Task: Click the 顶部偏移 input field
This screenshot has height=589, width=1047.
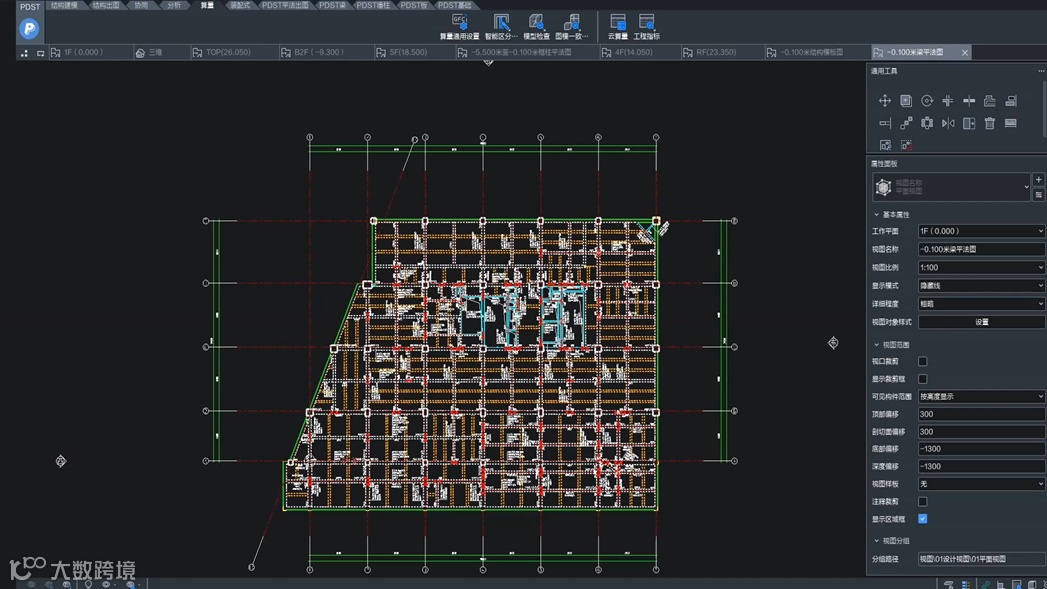Action: 981,414
